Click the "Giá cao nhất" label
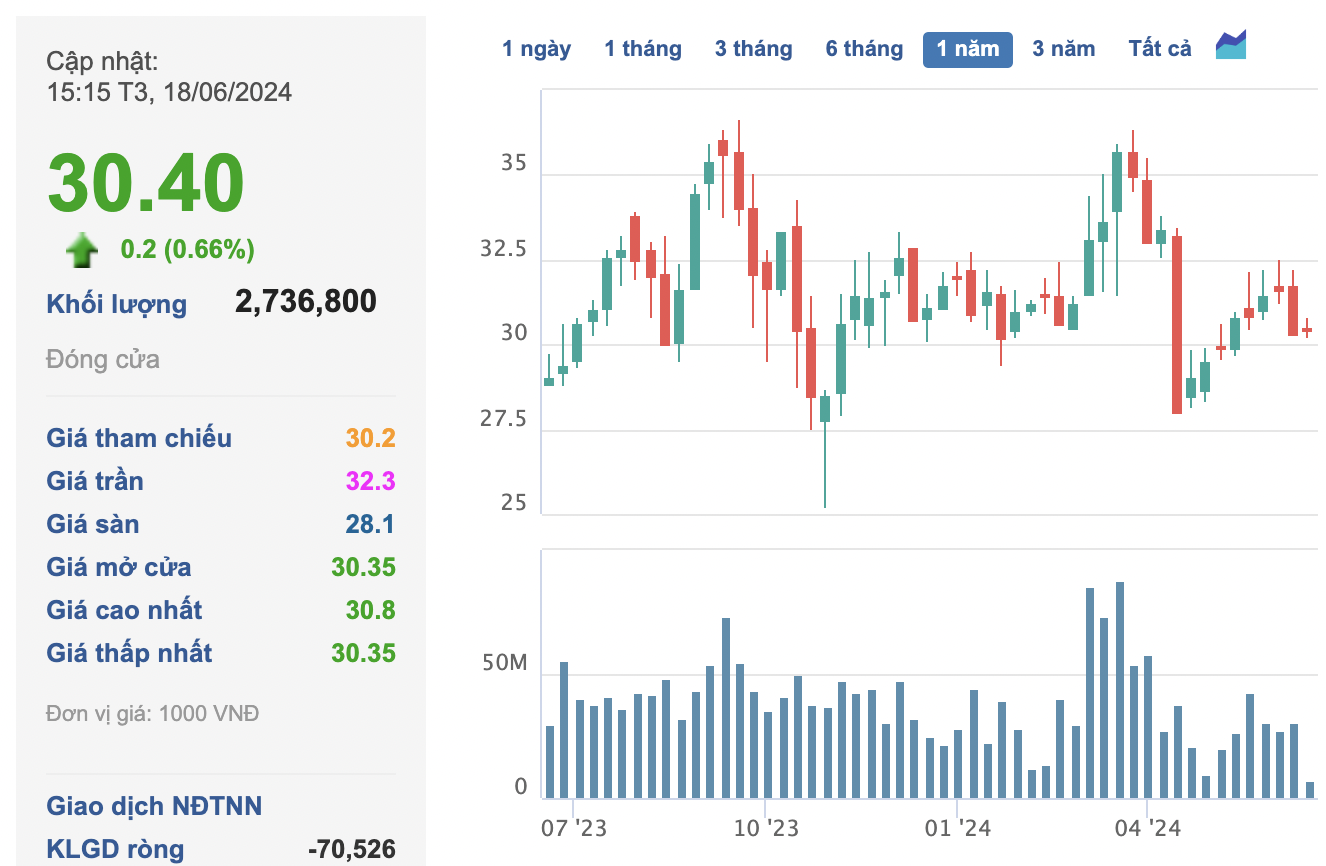Viewport: 1326px width, 866px height. click(x=124, y=610)
